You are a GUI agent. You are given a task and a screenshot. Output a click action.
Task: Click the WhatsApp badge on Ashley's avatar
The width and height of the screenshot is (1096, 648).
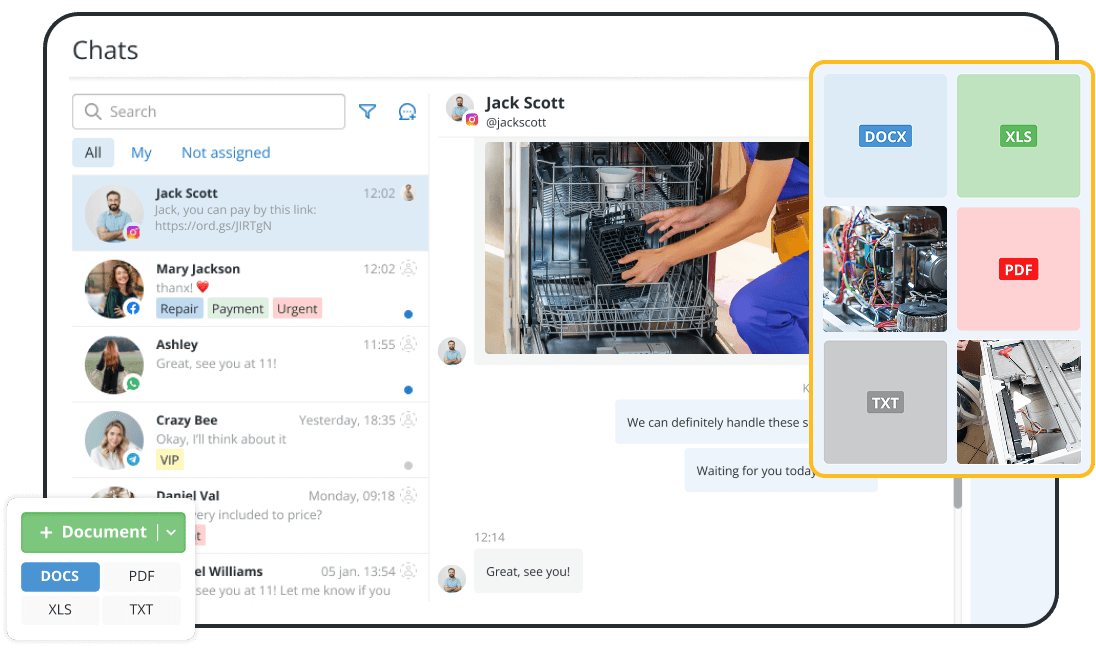pyautogui.click(x=132, y=382)
